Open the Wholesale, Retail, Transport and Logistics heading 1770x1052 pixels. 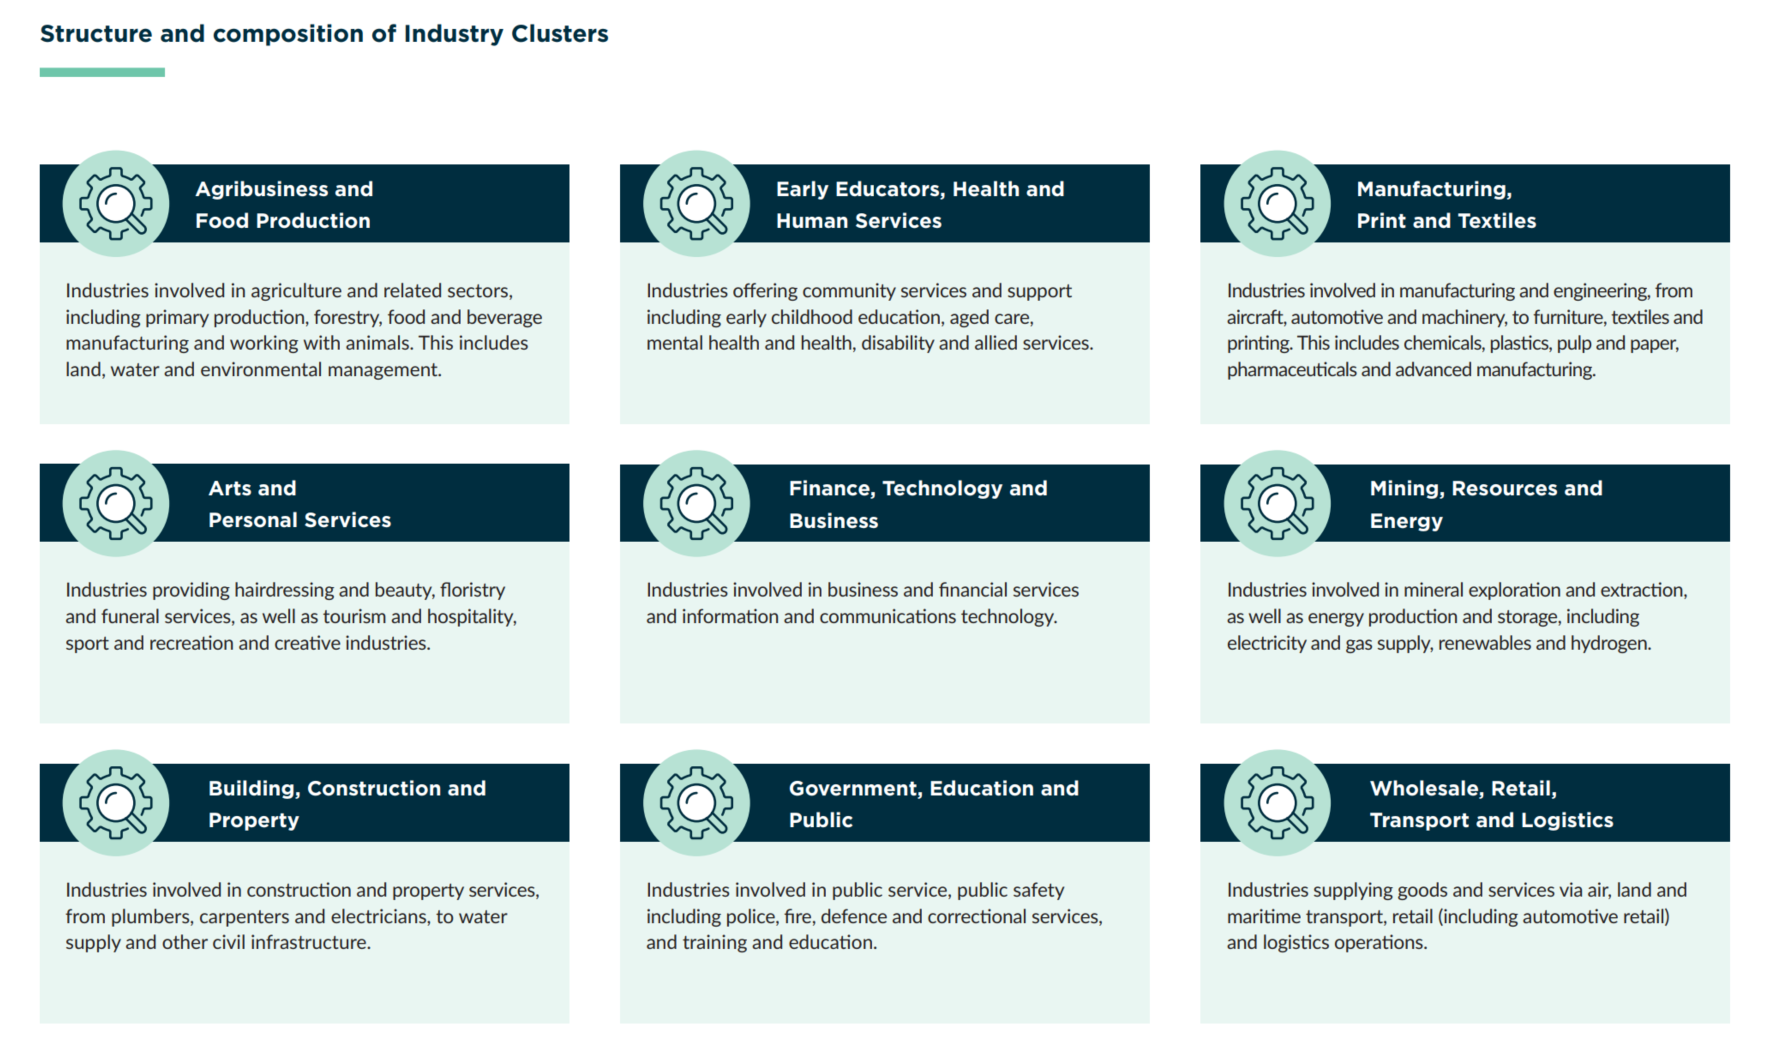point(1490,804)
